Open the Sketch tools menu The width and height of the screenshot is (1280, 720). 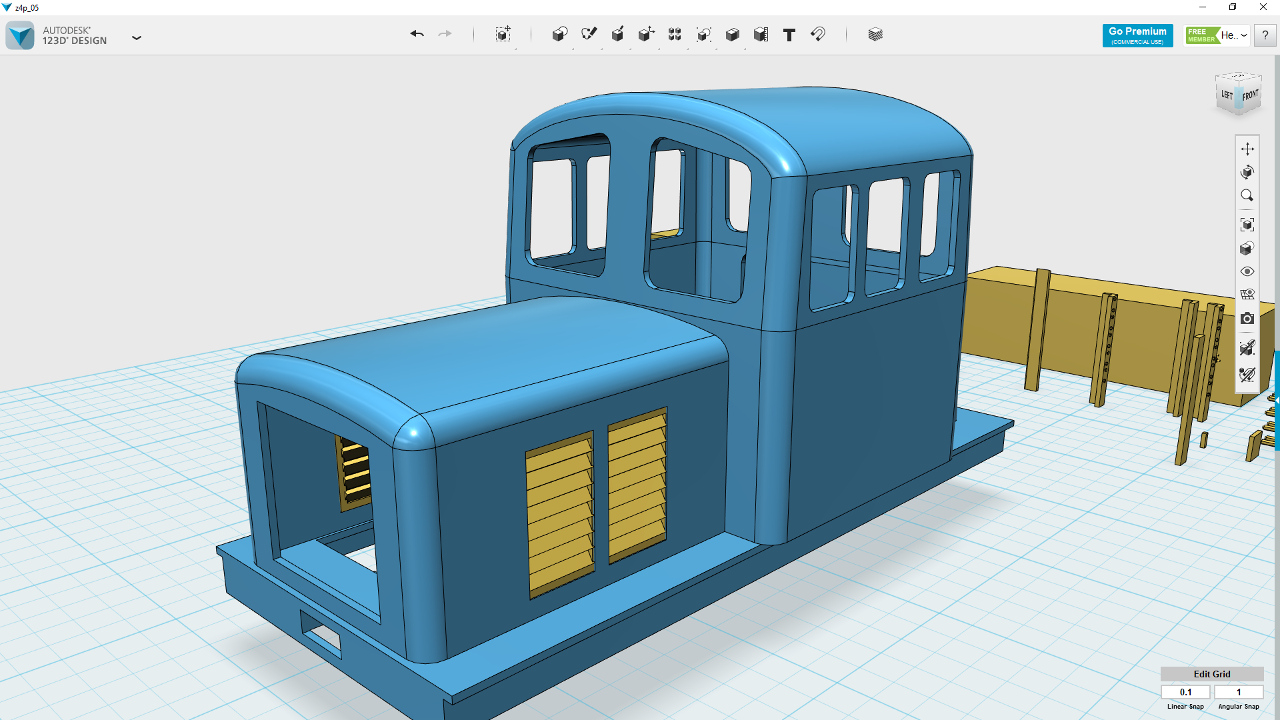pyautogui.click(x=589, y=34)
